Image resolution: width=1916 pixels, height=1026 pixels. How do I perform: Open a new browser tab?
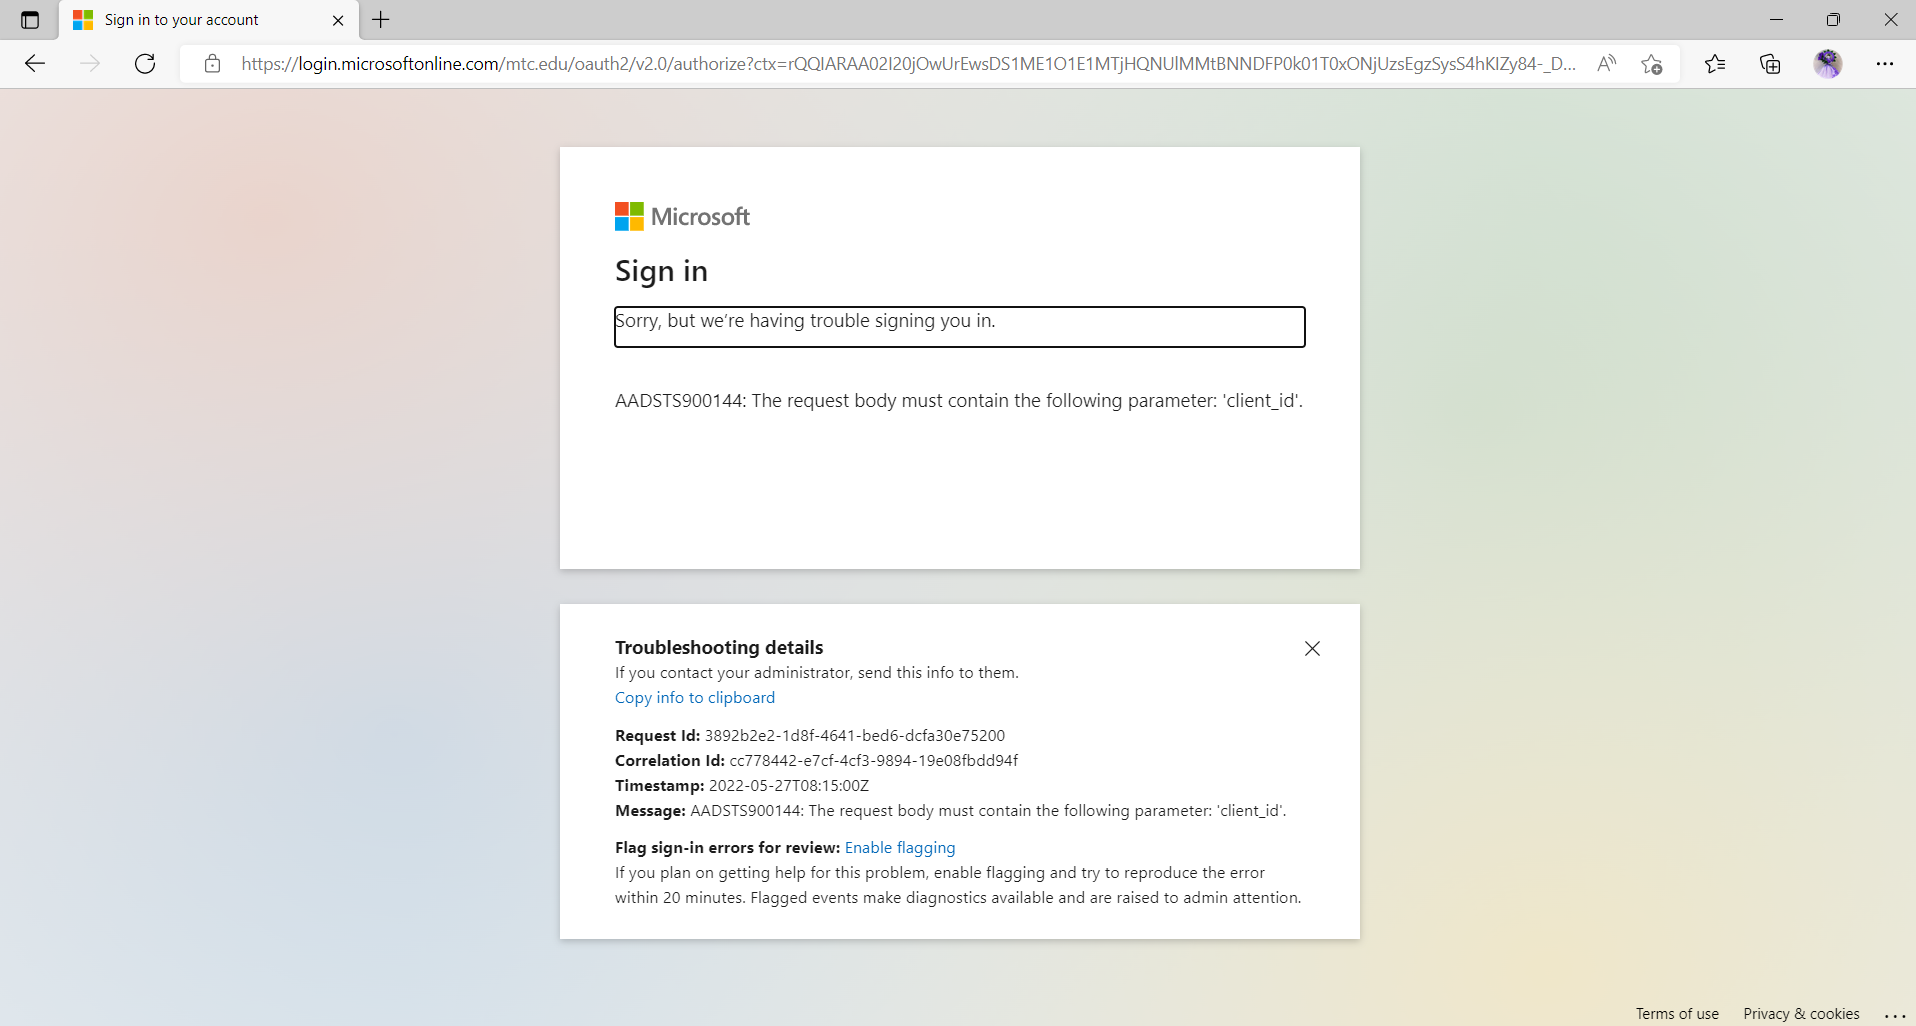(380, 20)
